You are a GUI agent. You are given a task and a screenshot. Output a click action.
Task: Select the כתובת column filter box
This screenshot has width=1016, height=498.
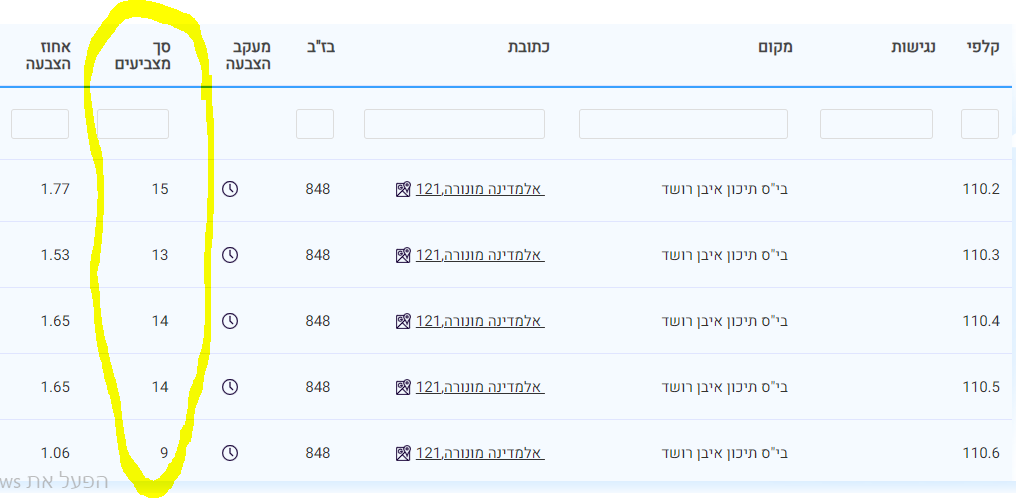454,124
